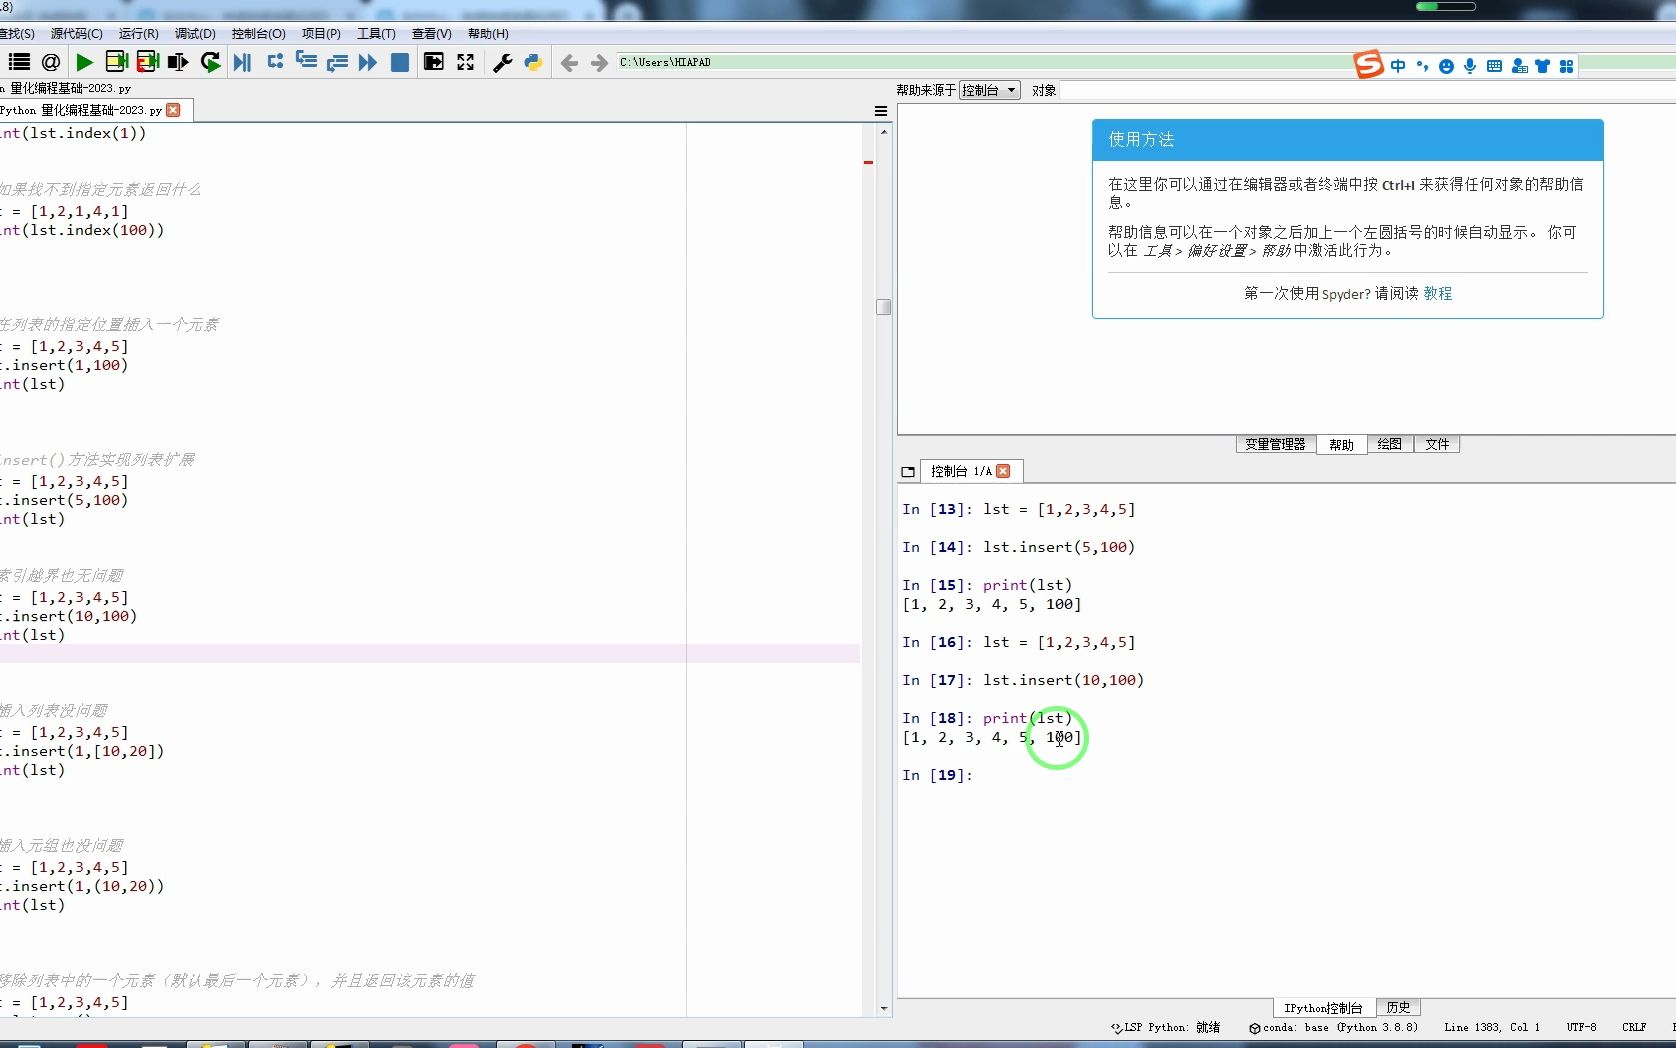Toggle fullscreen arrows icon
Screen dimensions: 1676x1048
coord(465,62)
